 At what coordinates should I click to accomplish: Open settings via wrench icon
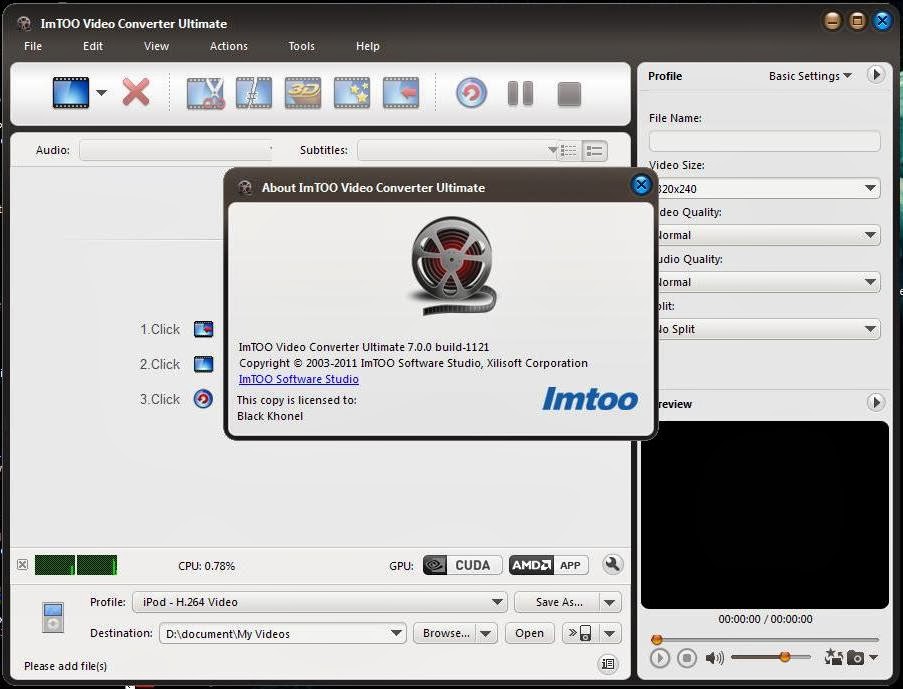(612, 564)
